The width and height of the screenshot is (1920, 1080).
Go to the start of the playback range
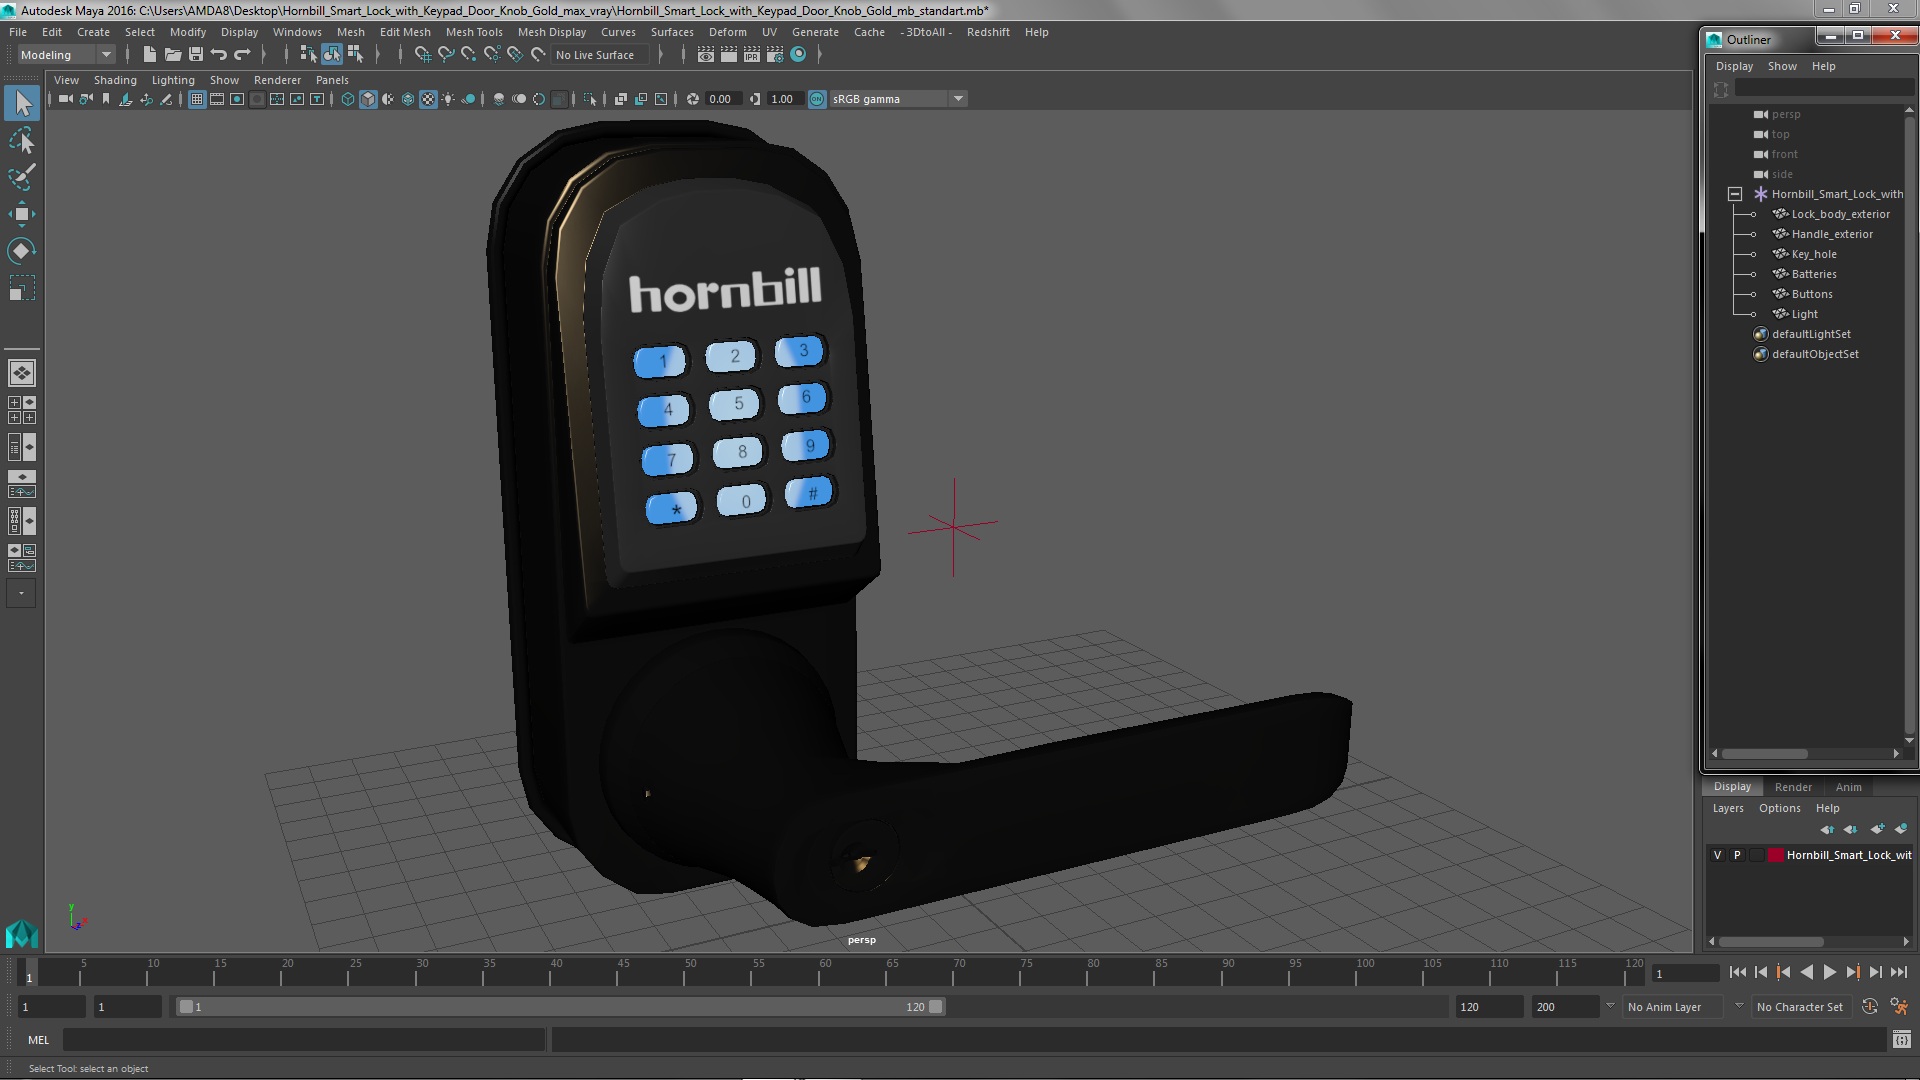[1737, 972]
